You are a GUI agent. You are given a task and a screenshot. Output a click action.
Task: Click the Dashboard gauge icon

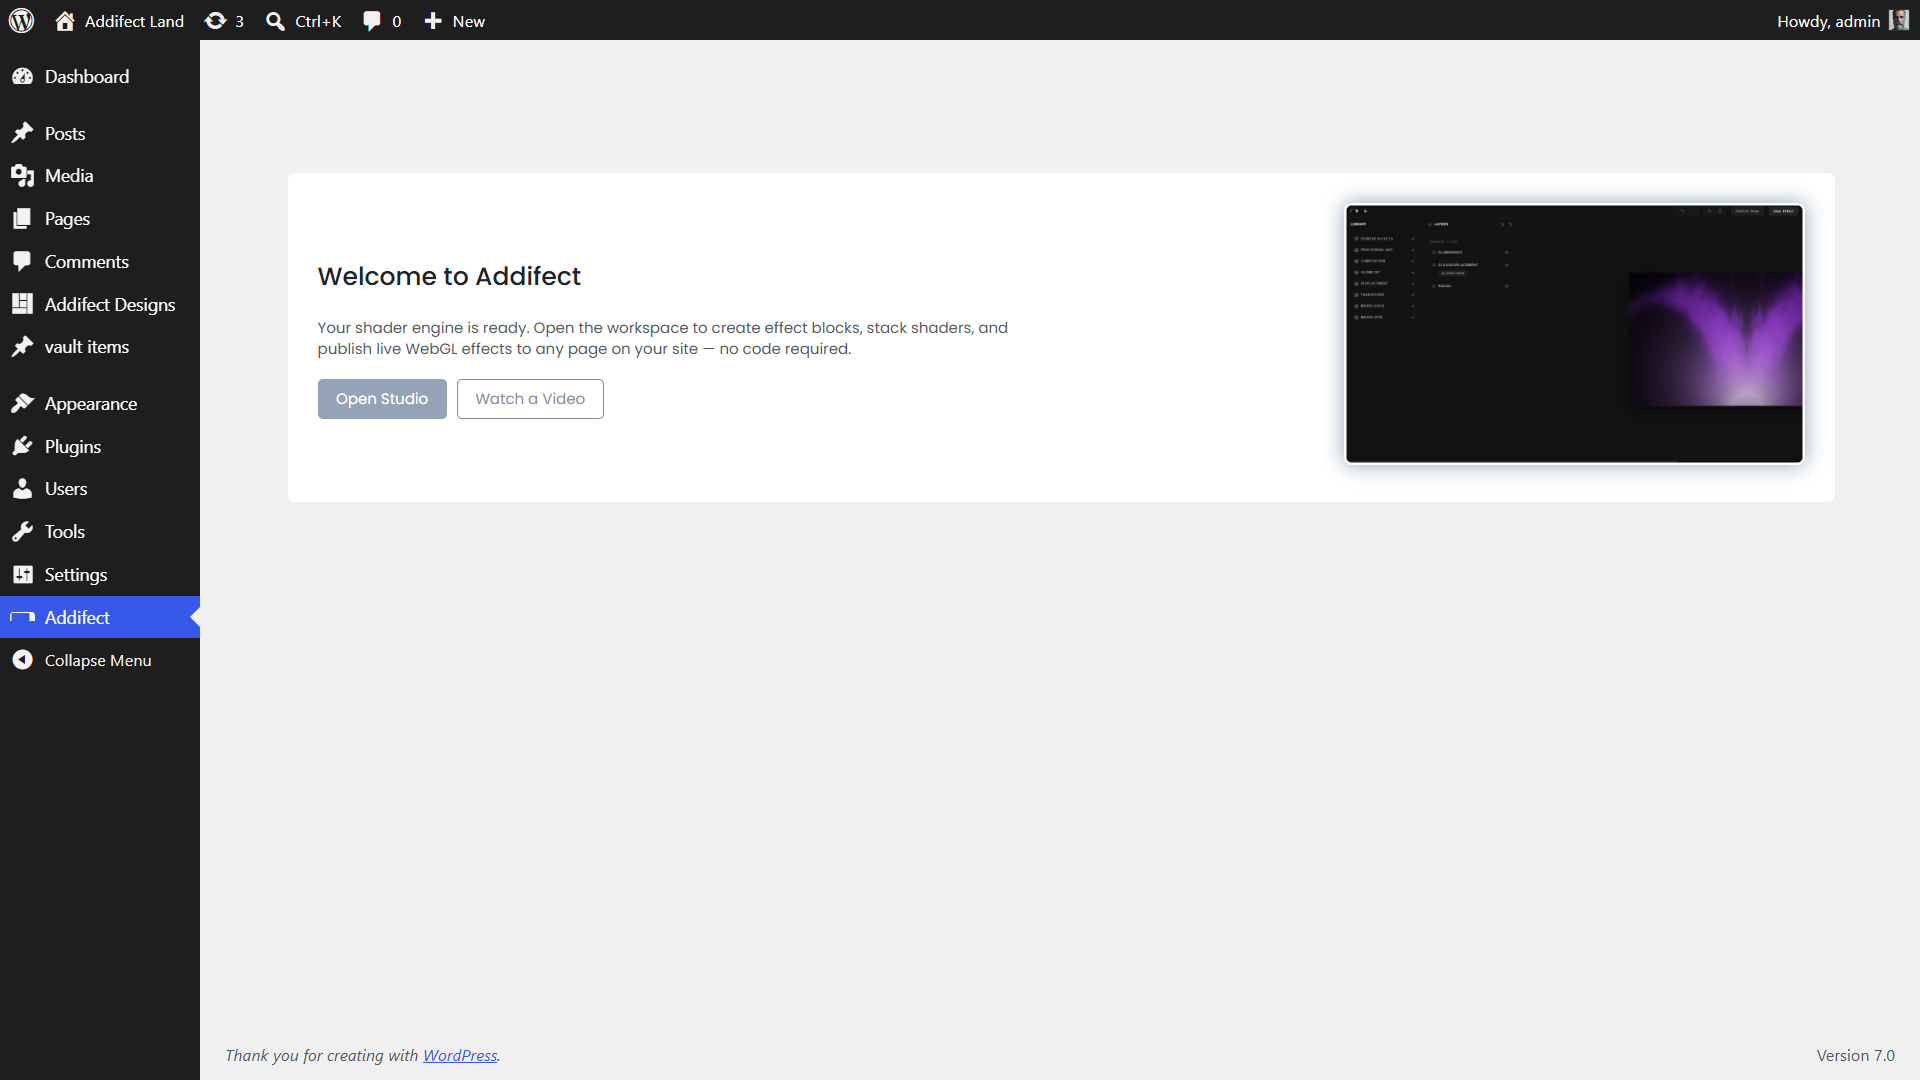(x=22, y=77)
